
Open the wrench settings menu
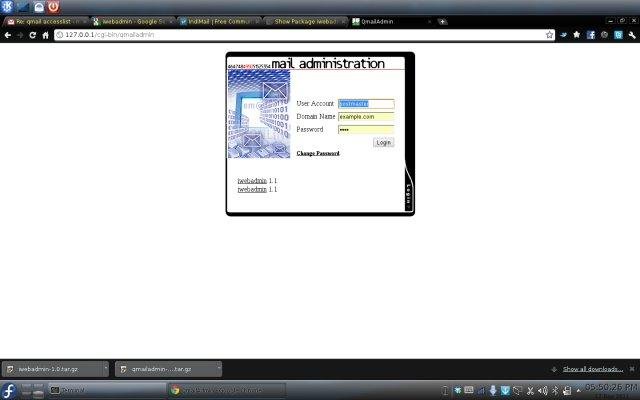[x=632, y=35]
